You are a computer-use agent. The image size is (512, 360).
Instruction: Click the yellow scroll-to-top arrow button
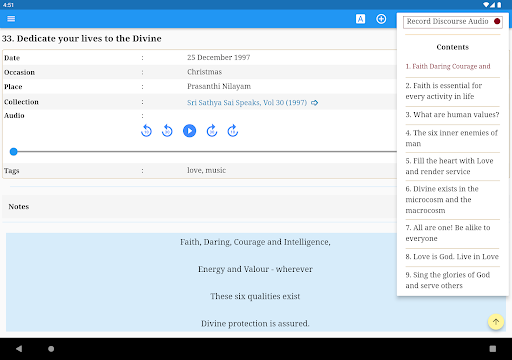coord(496,322)
